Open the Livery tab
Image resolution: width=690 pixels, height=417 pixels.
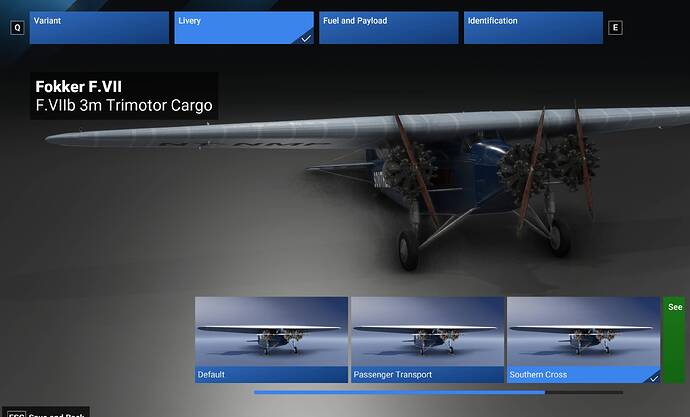coord(244,28)
